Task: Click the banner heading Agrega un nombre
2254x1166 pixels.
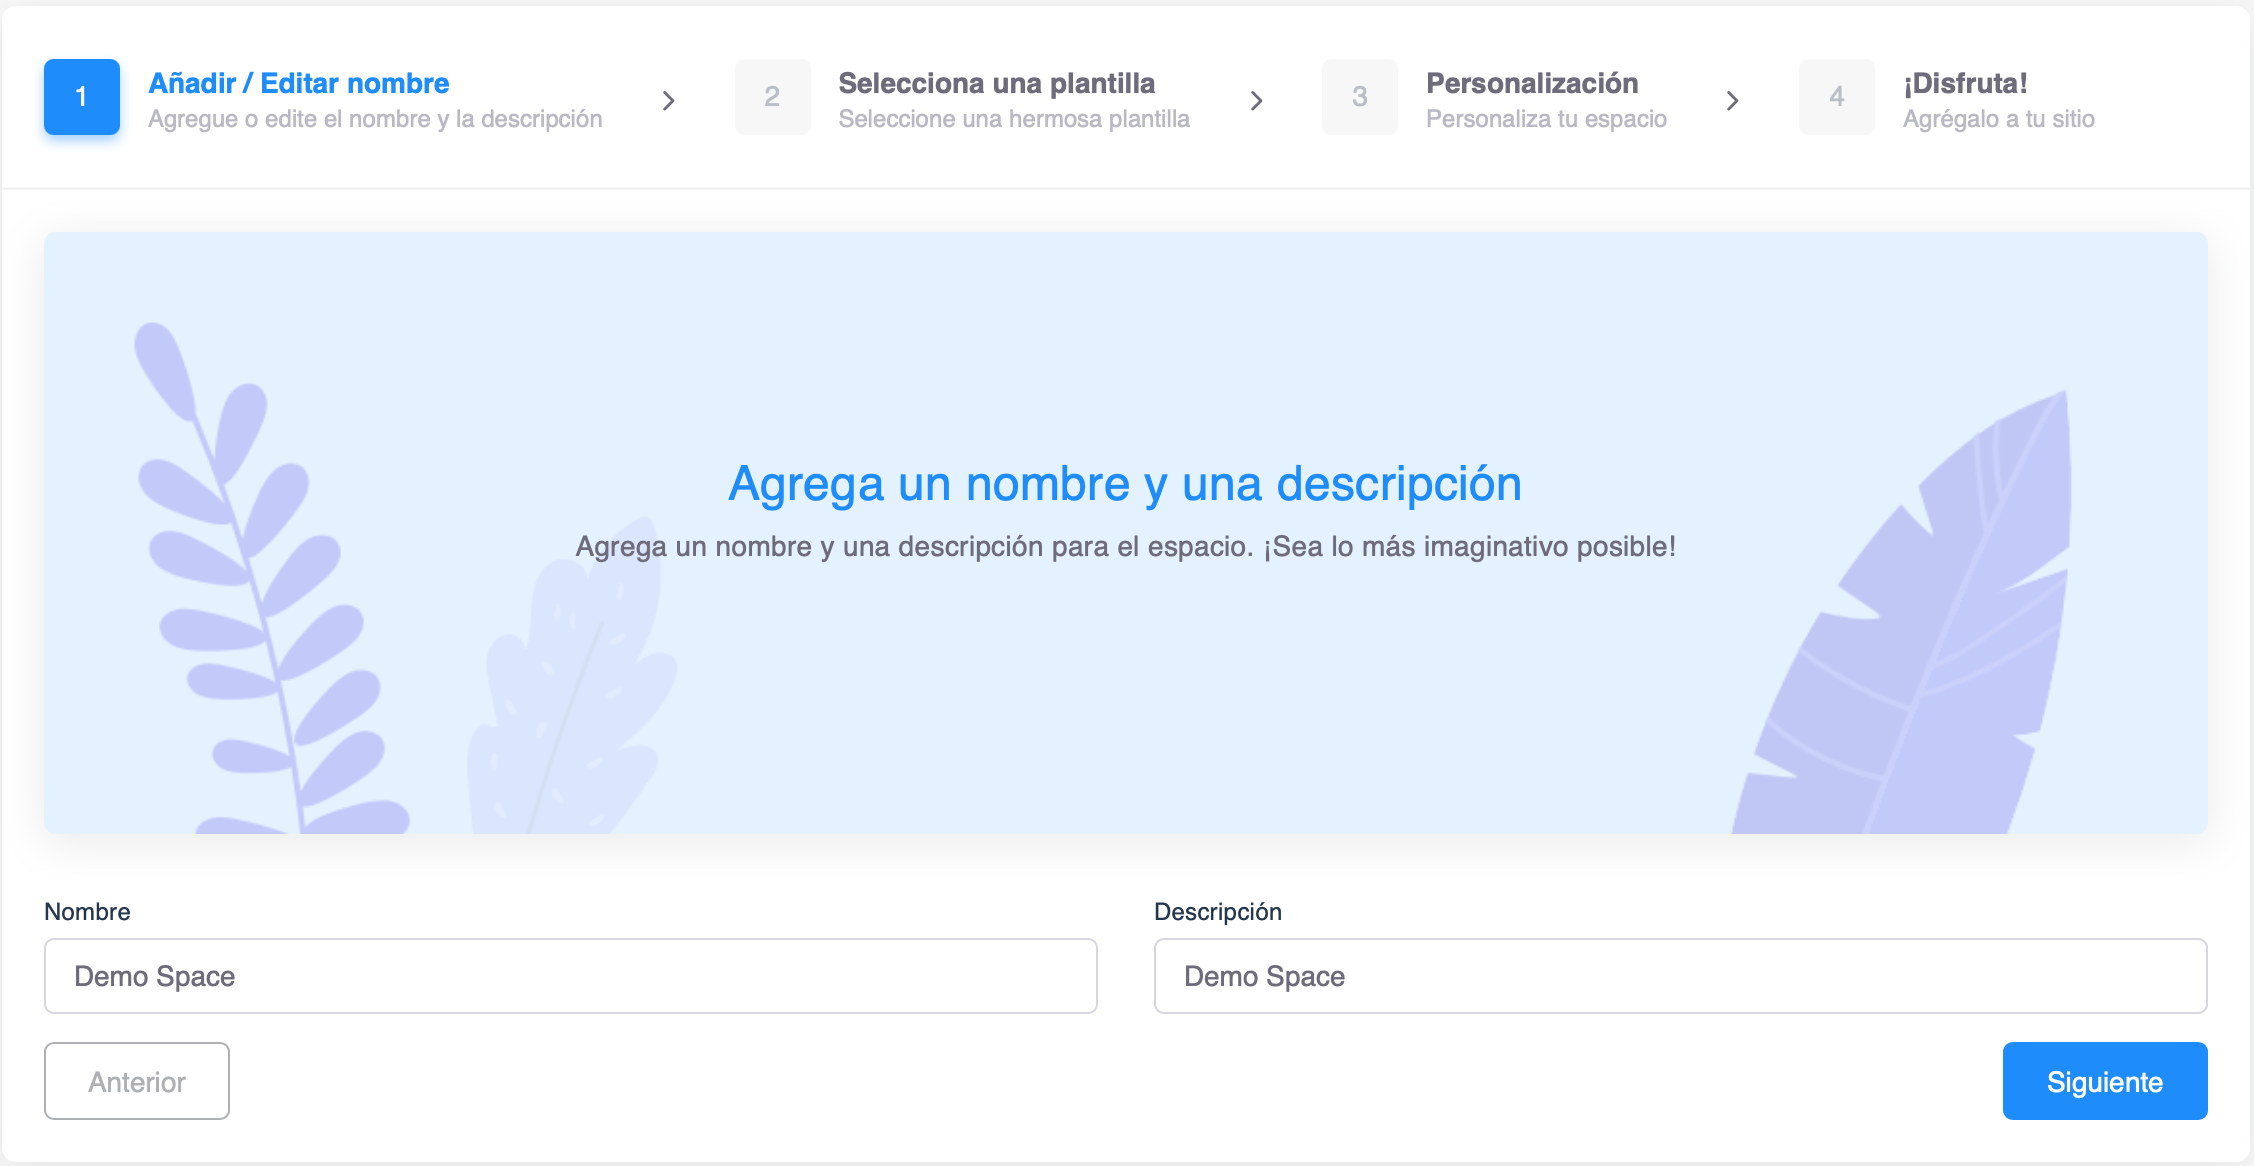Action: coord(1125,484)
